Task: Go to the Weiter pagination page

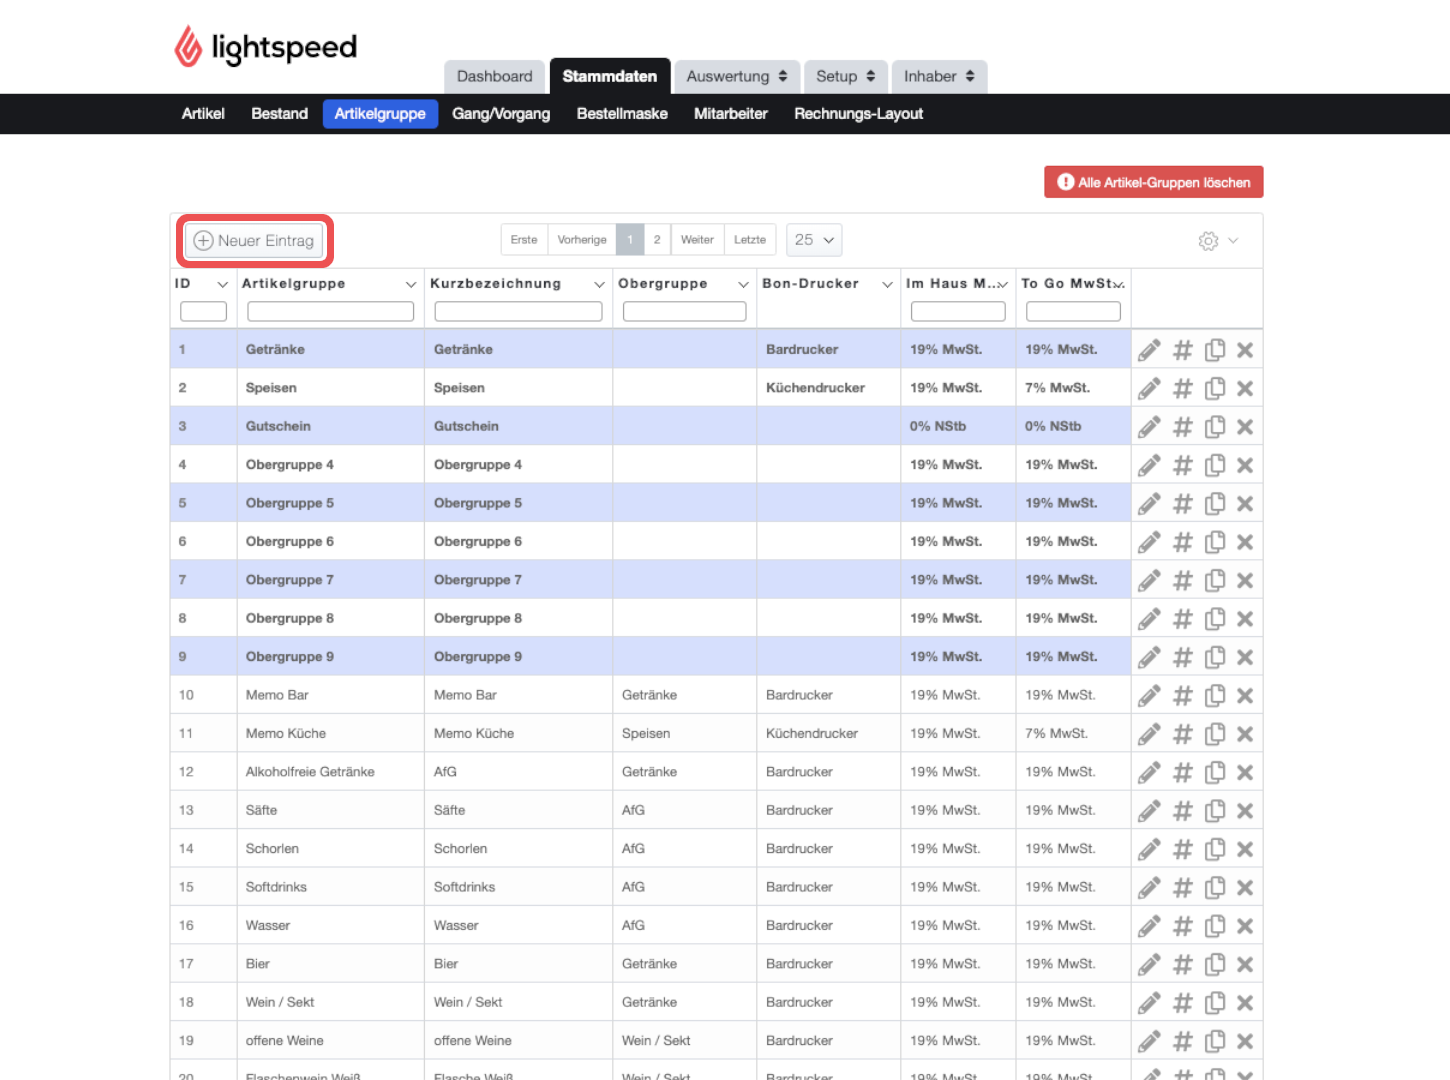Action: (x=697, y=240)
